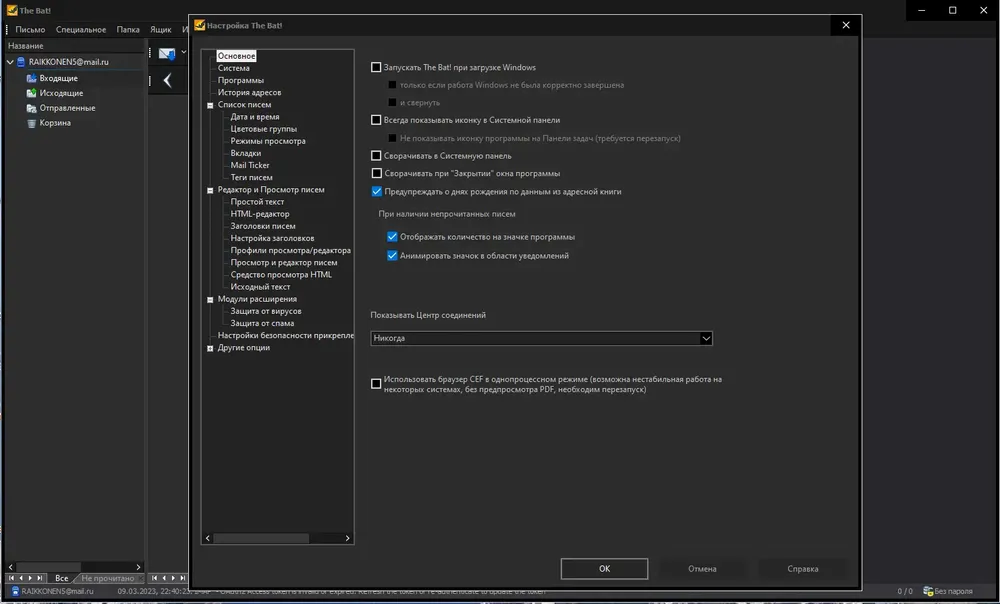Open the 'Специальное' menu
The height and width of the screenshot is (604, 1000).
(81, 29)
